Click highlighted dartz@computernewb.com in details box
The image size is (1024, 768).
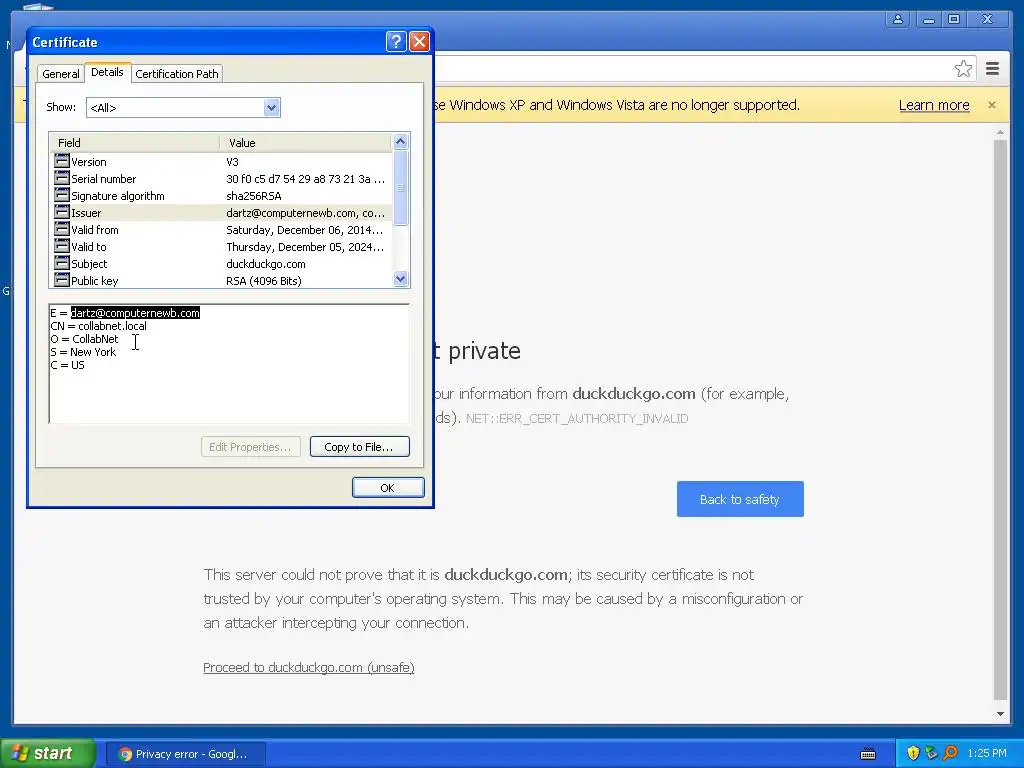(135, 313)
